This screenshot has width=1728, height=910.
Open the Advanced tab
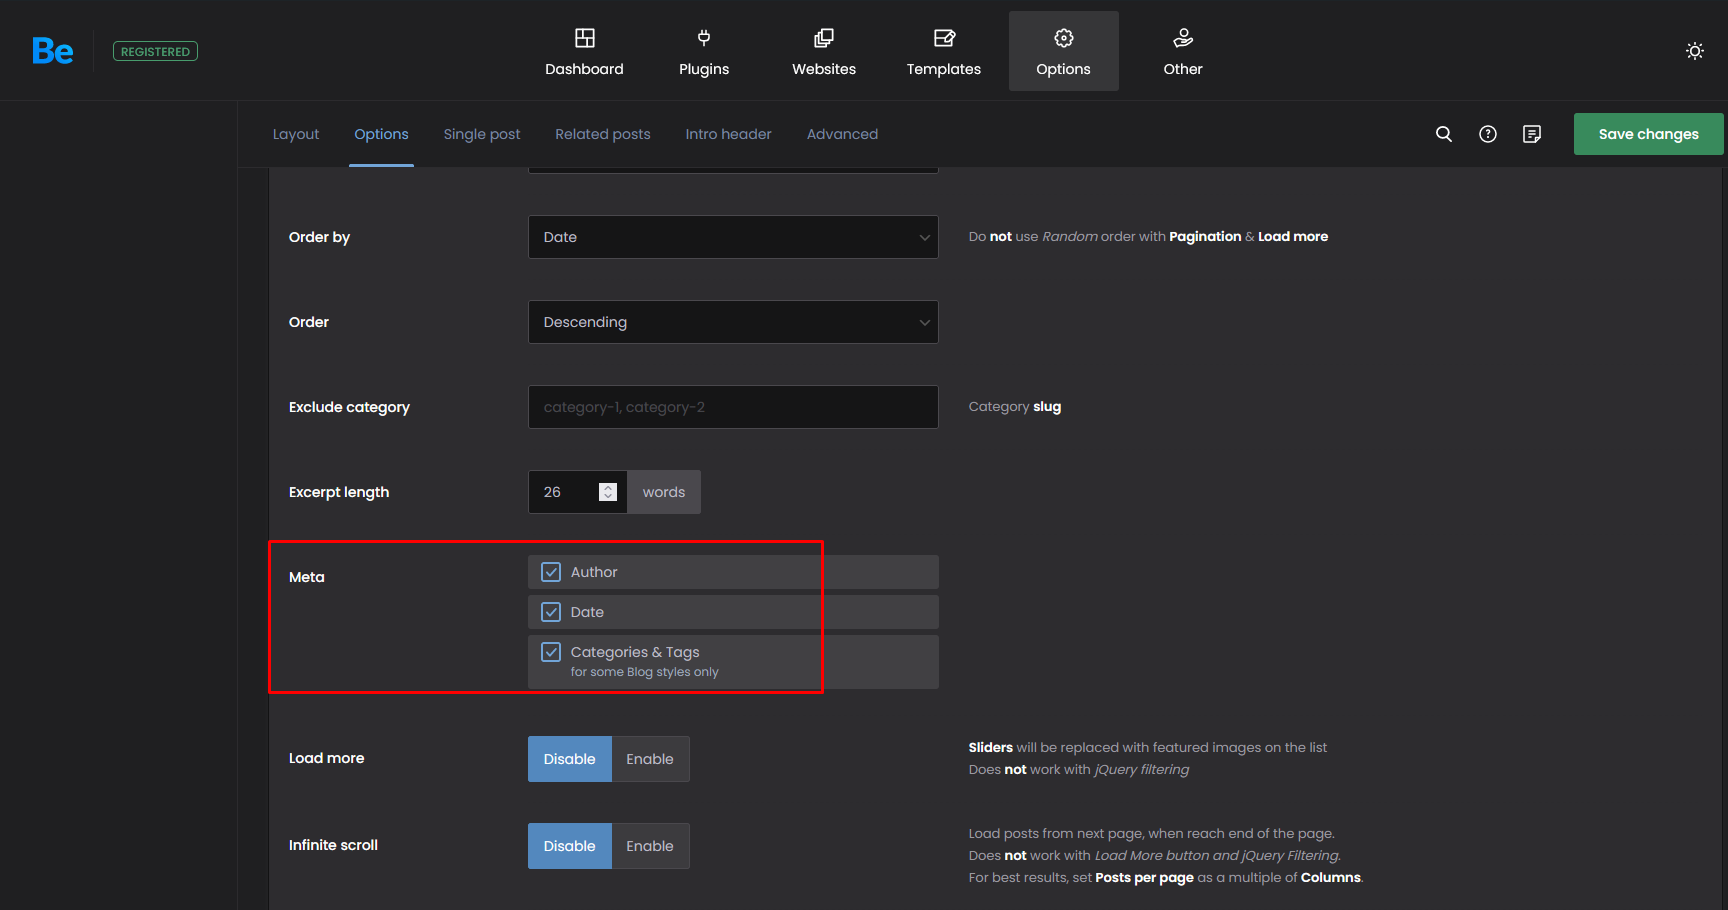[x=842, y=134]
